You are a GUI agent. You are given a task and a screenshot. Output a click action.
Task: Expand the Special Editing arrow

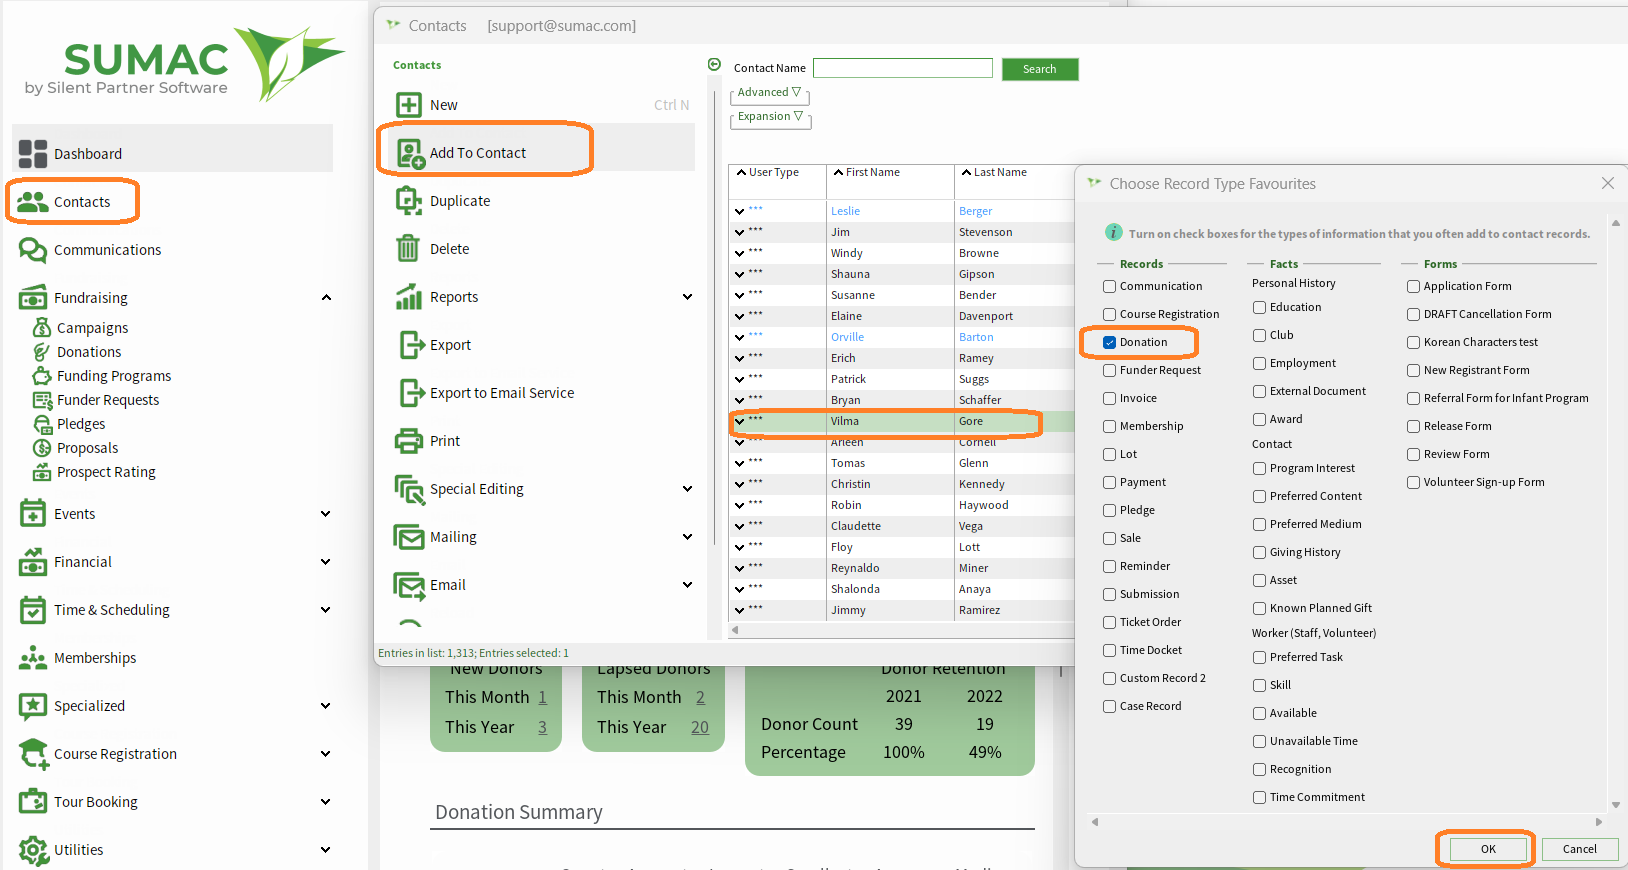pyautogui.click(x=687, y=489)
